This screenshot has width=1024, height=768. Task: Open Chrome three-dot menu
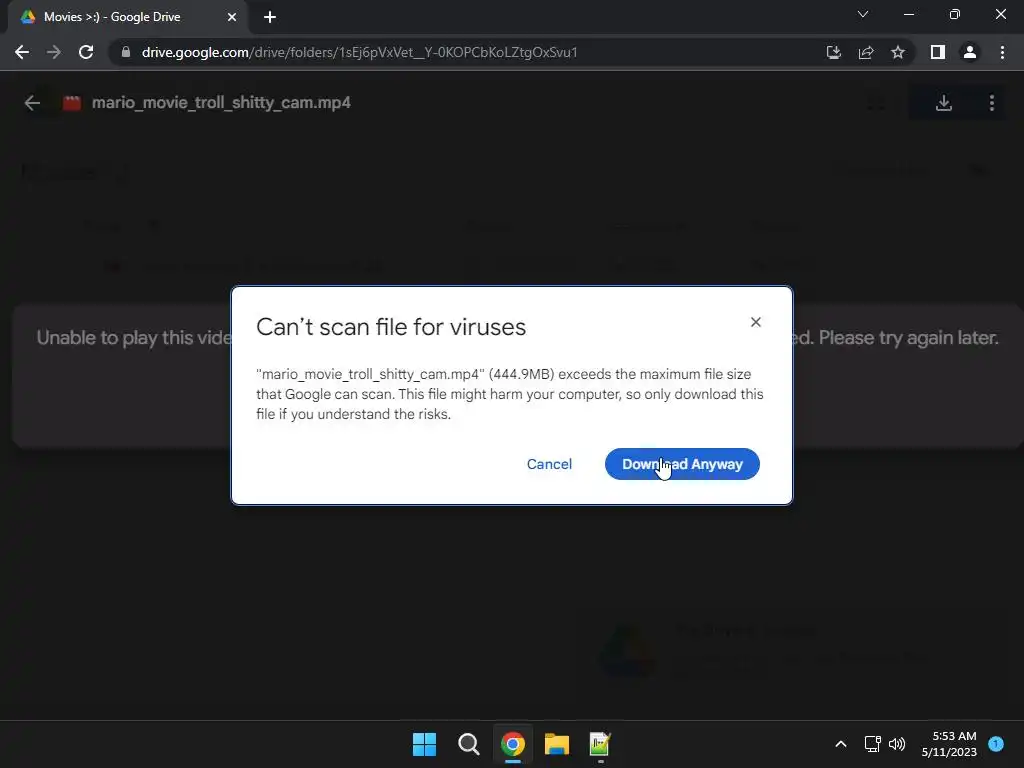point(1002,52)
